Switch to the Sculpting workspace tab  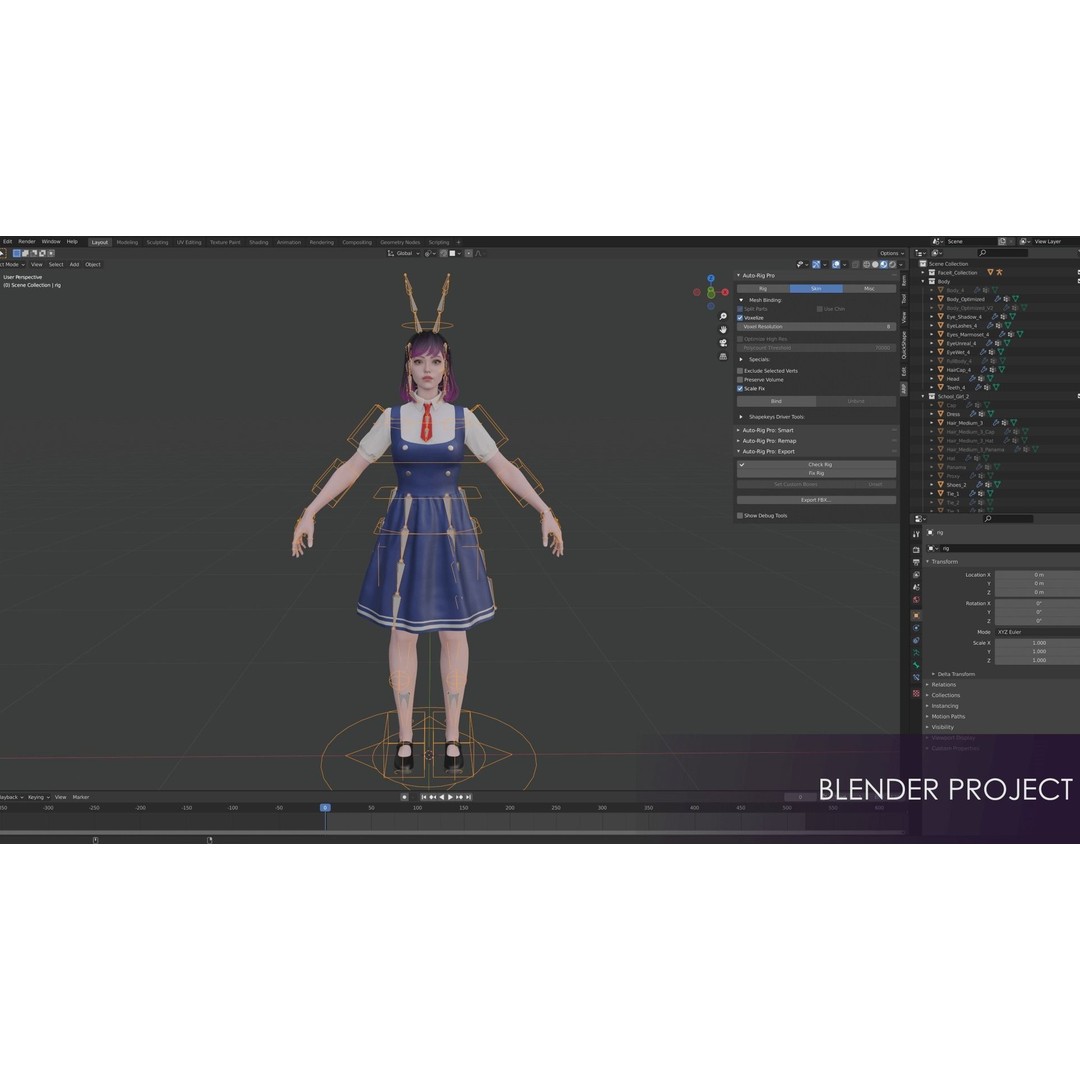157,242
